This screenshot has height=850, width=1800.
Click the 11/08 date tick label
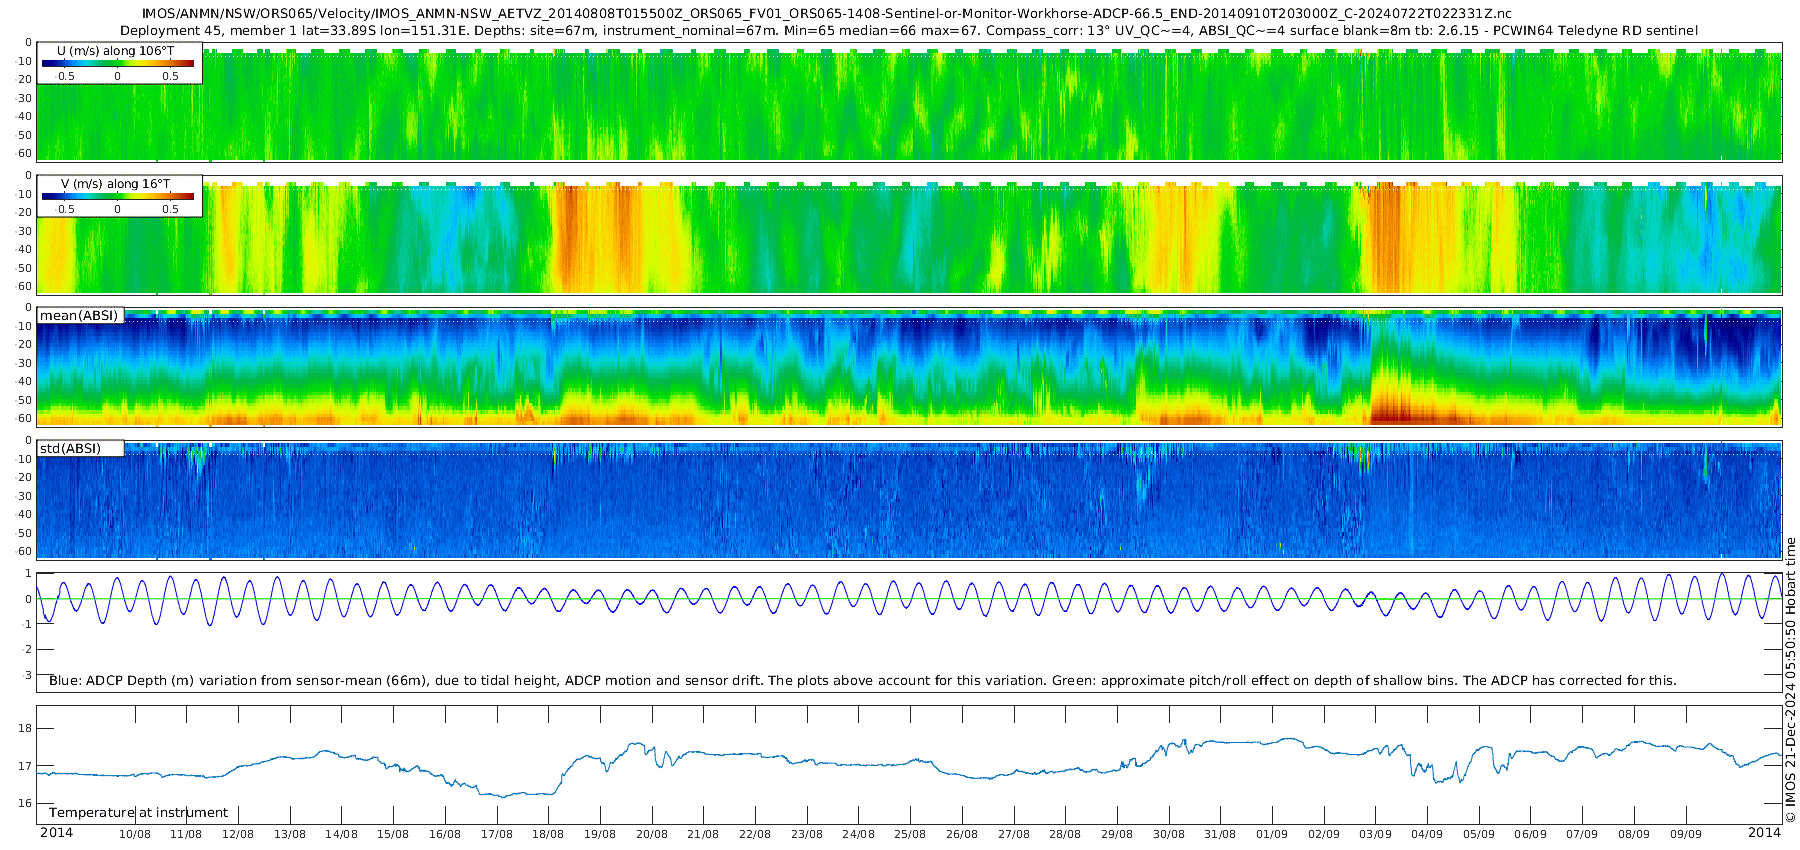tap(186, 834)
